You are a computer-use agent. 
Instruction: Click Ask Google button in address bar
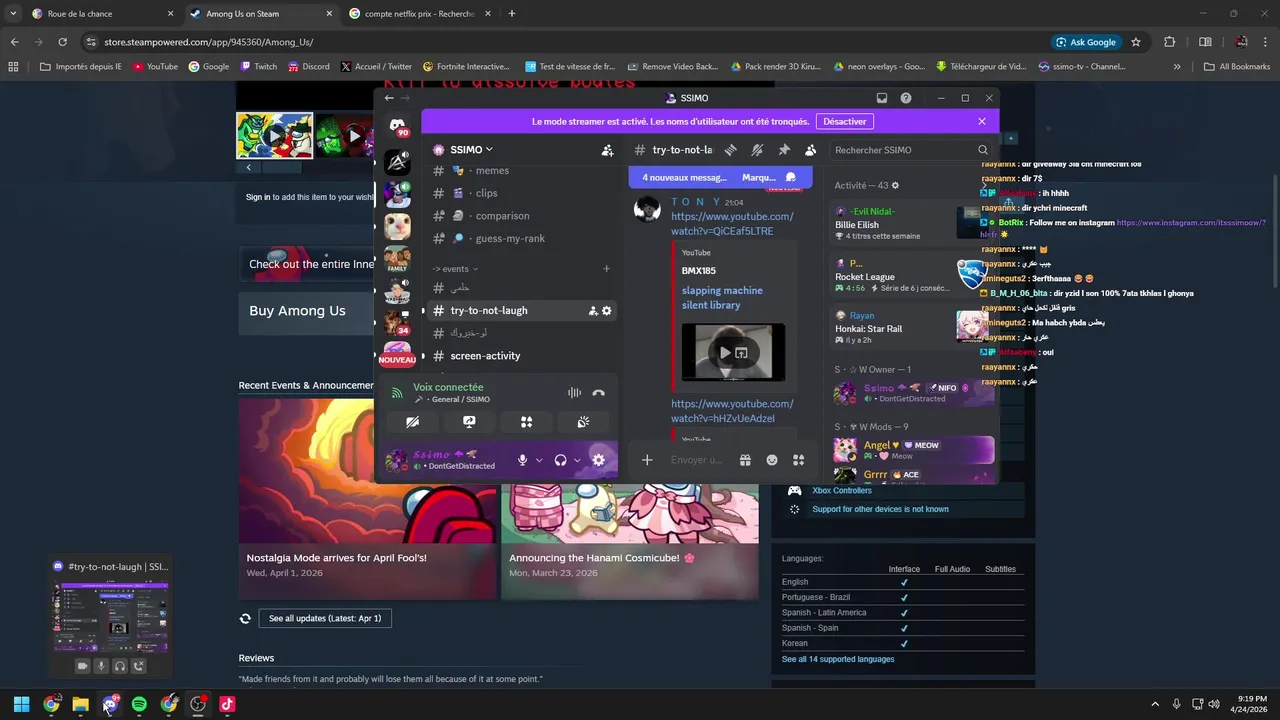1085,42
